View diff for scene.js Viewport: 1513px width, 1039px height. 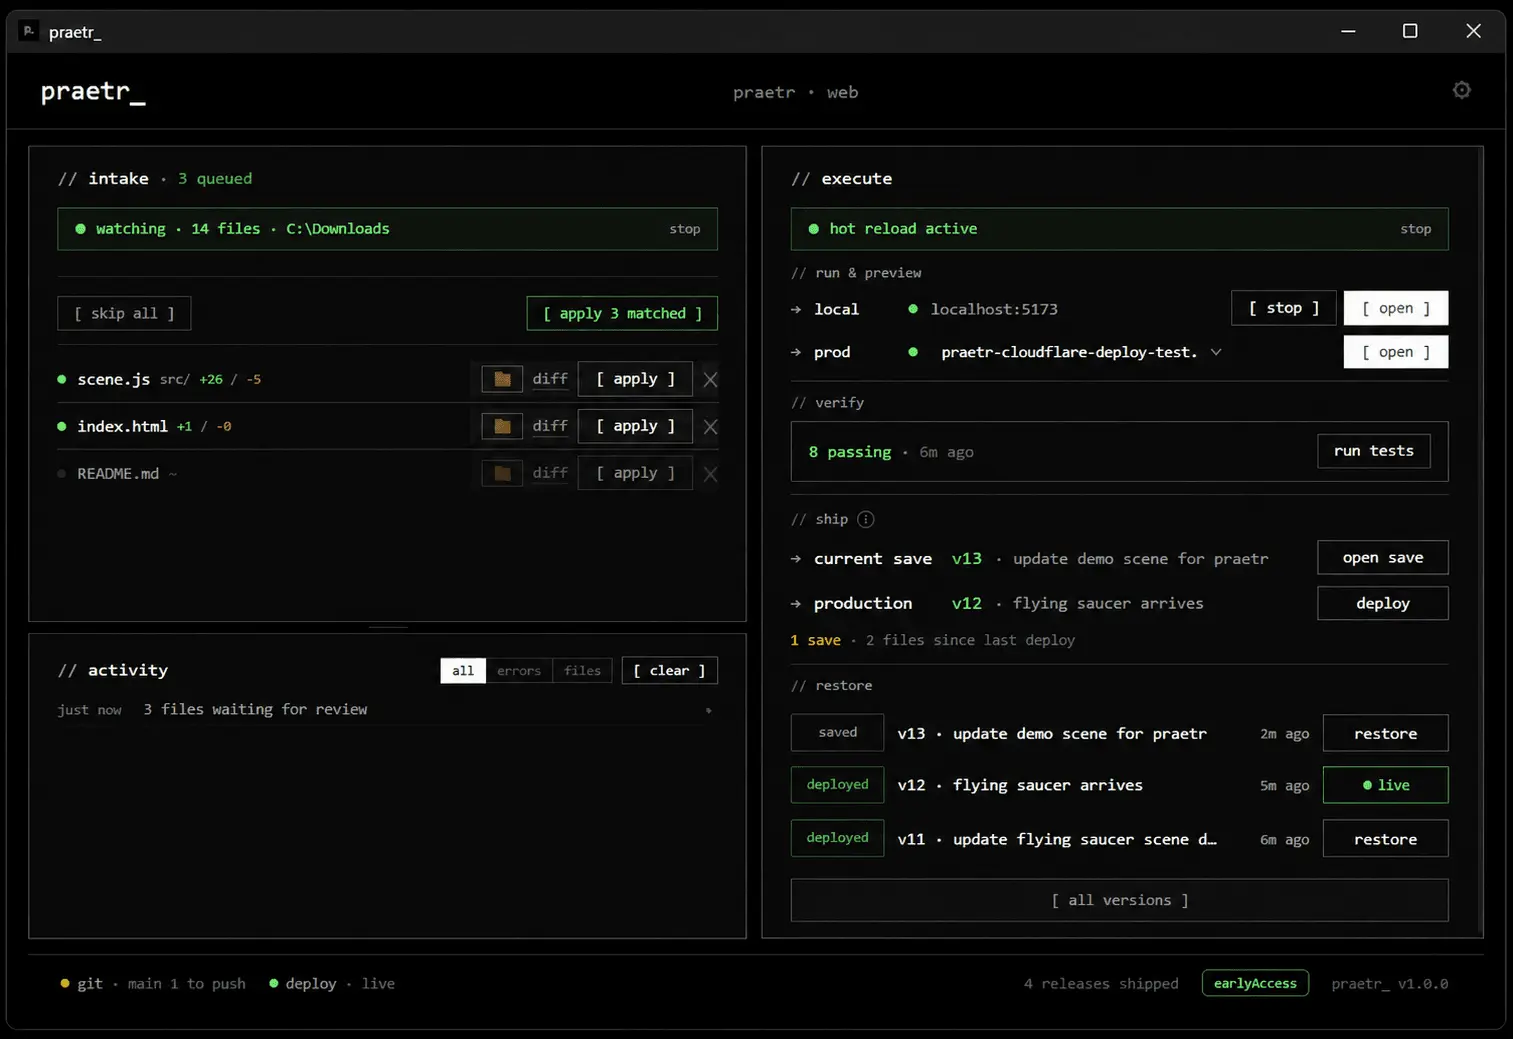pyautogui.click(x=550, y=379)
